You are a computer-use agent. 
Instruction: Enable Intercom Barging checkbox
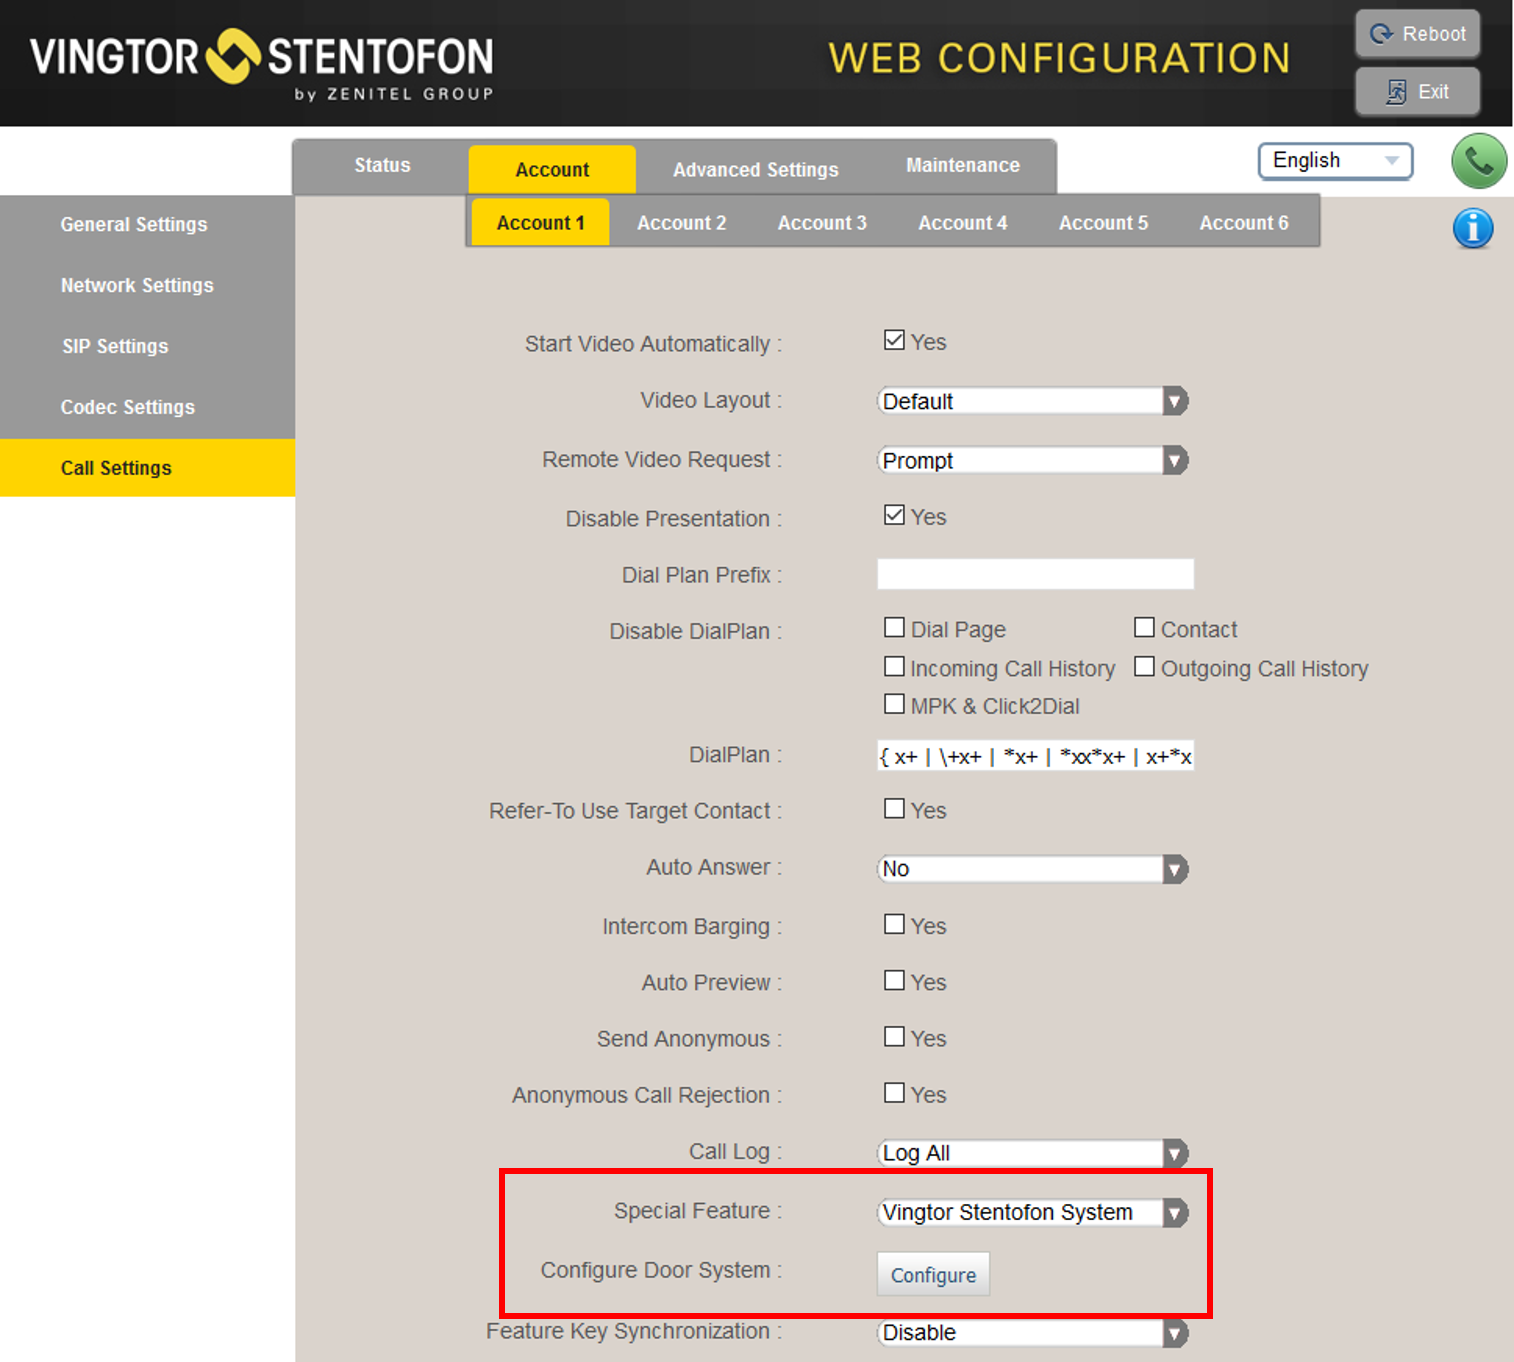pyautogui.click(x=894, y=925)
